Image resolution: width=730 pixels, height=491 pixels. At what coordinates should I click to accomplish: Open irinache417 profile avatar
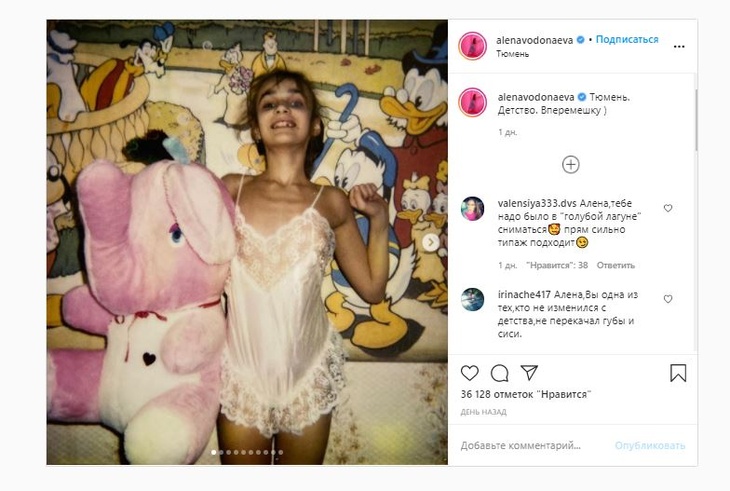[x=472, y=300]
